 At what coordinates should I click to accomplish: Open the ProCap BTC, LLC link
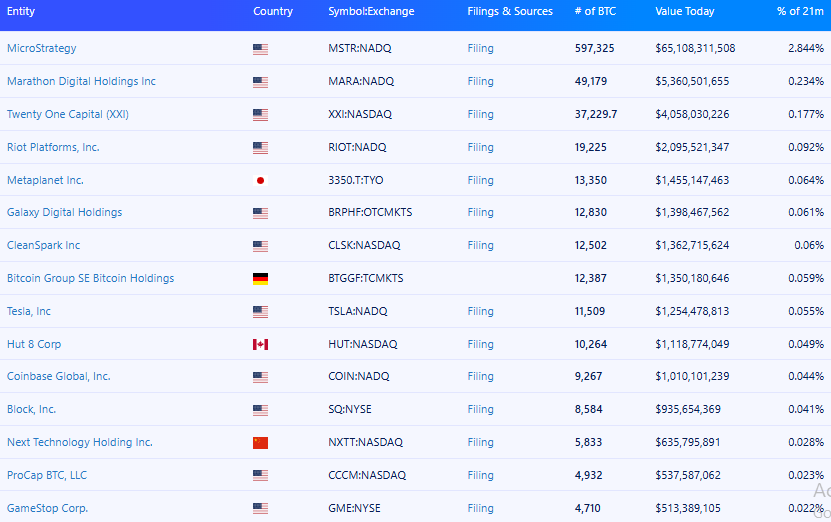(47, 475)
